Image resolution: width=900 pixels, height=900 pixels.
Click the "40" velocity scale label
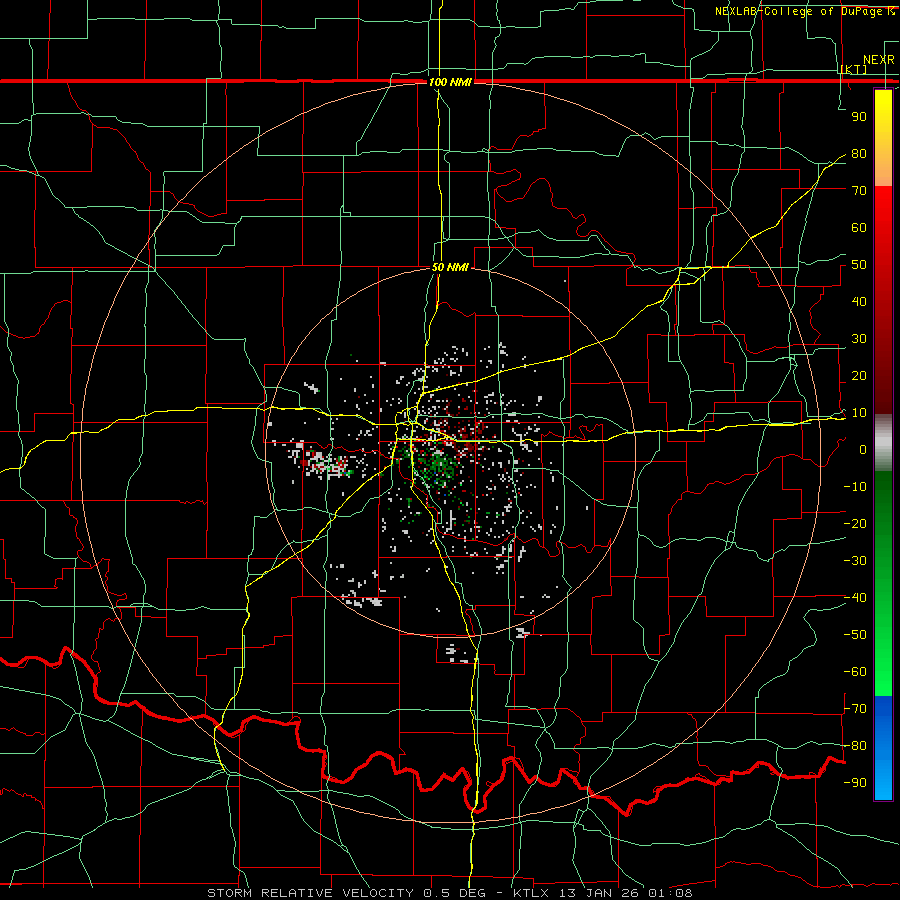click(859, 302)
